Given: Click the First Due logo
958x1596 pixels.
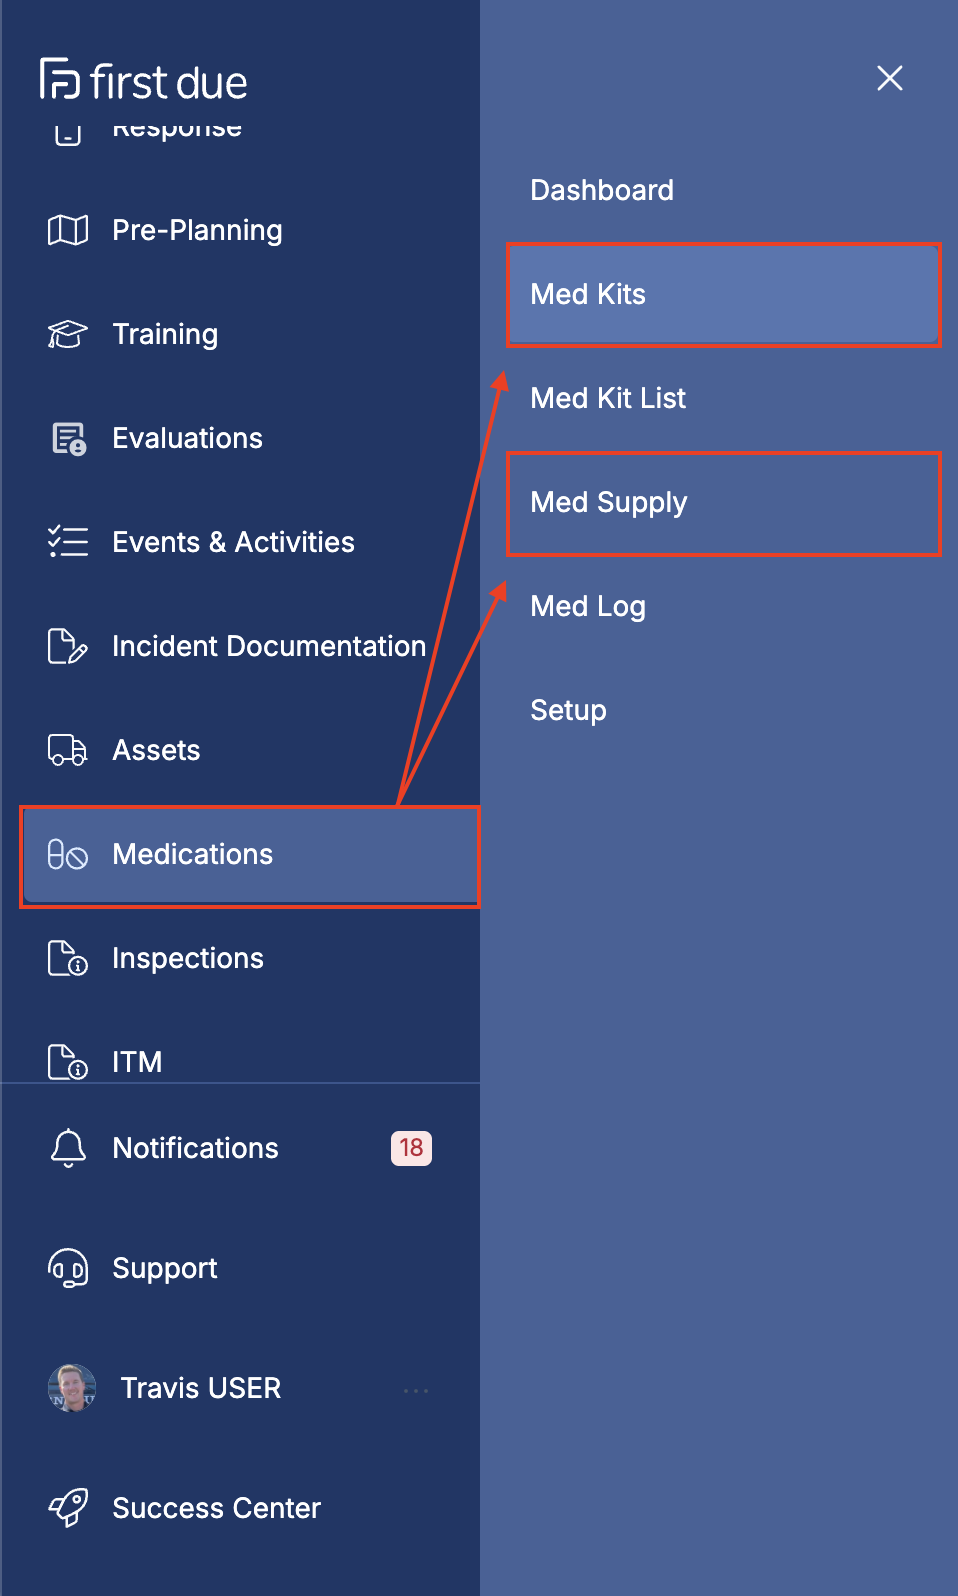Looking at the screenshot, I should click(143, 81).
